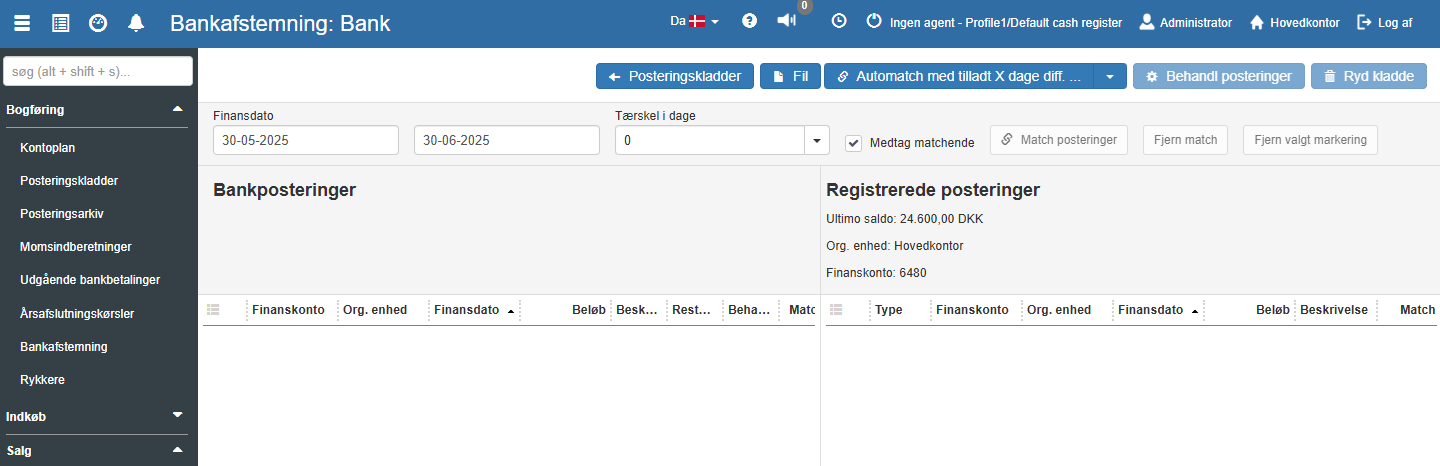The image size is (1440, 466).
Task: Sort Bankposteringer by Beløb column
Action: point(589,310)
